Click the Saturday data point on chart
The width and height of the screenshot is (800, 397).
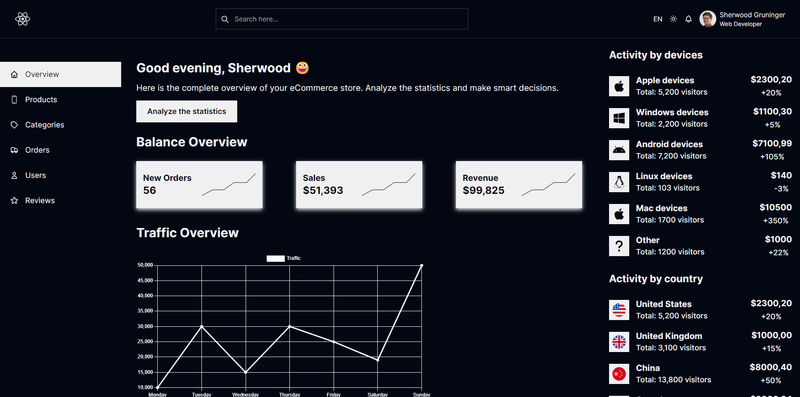tap(378, 360)
